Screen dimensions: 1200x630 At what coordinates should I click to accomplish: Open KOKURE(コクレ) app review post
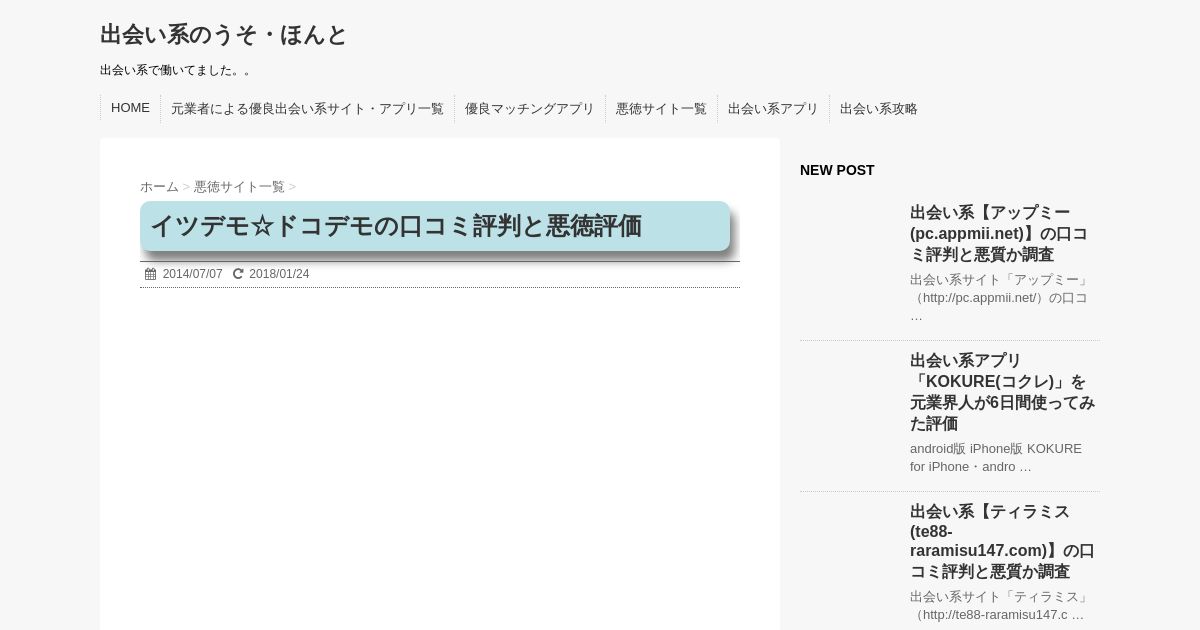click(x=1002, y=391)
